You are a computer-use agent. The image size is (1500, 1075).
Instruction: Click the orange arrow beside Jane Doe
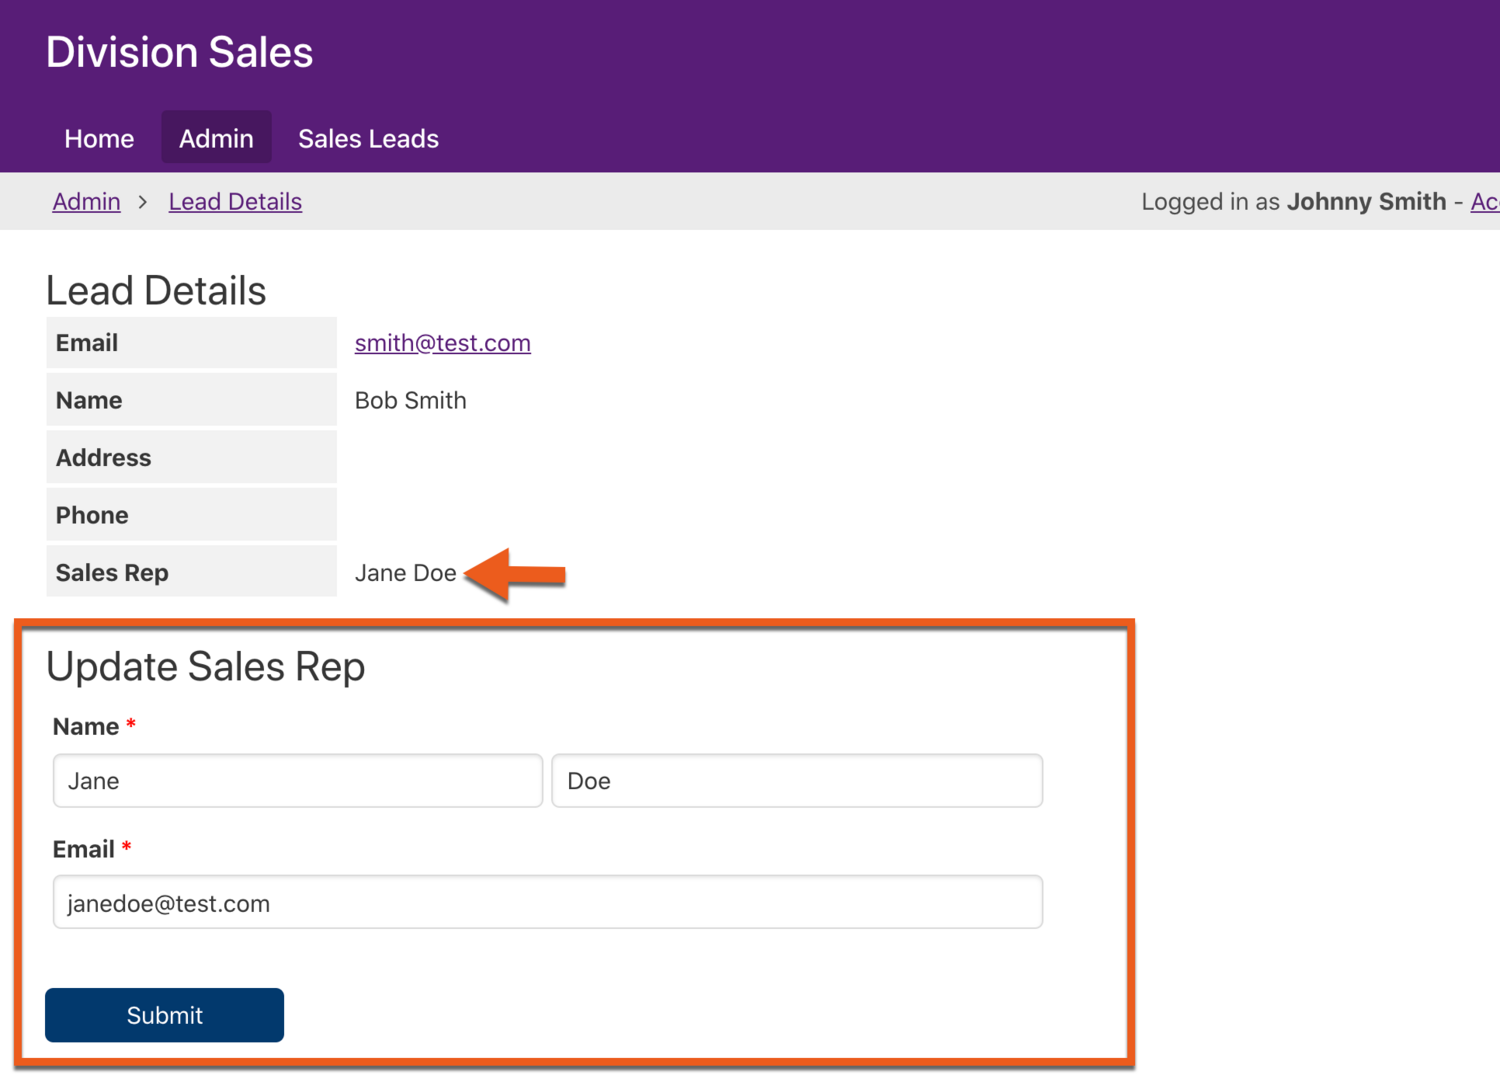coord(516,574)
